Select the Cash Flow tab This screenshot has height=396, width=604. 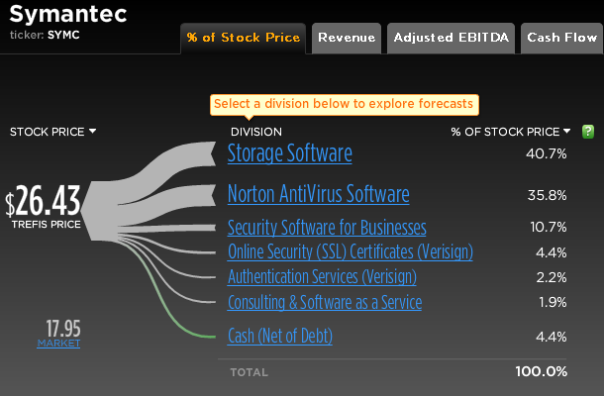[562, 38]
